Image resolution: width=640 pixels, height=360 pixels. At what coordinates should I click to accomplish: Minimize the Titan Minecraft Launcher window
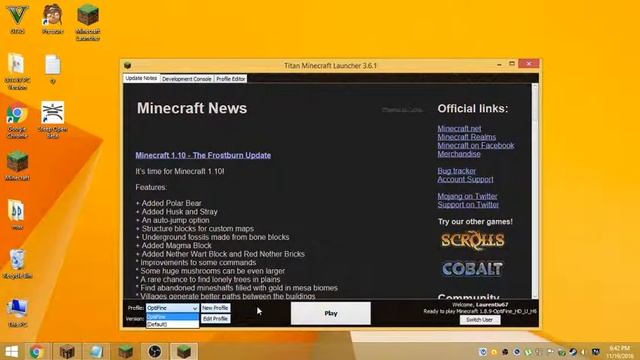499,64
